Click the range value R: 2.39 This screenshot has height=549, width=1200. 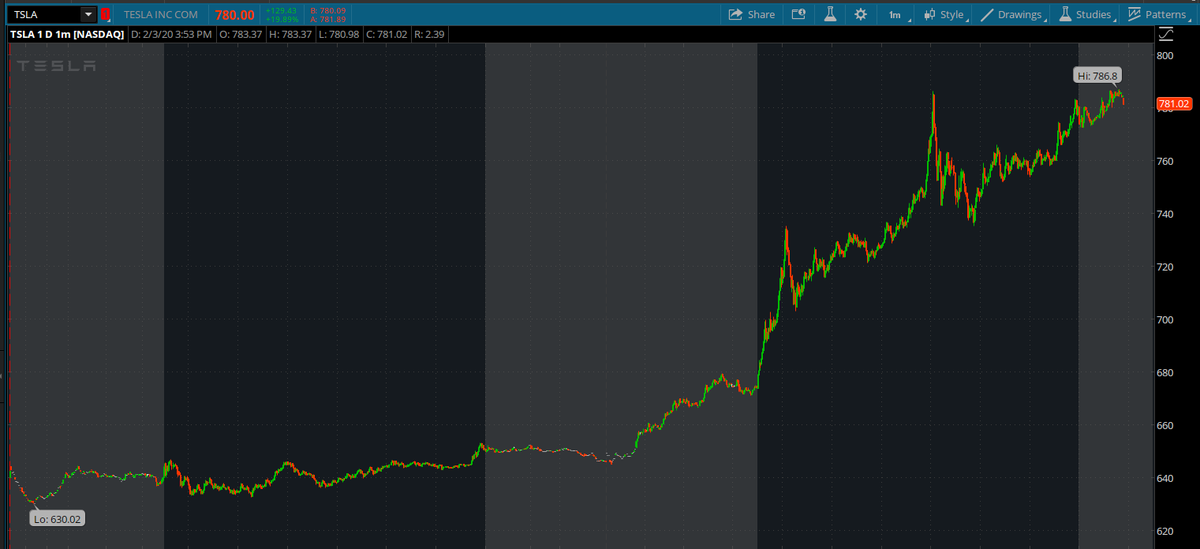pyautogui.click(x=428, y=35)
